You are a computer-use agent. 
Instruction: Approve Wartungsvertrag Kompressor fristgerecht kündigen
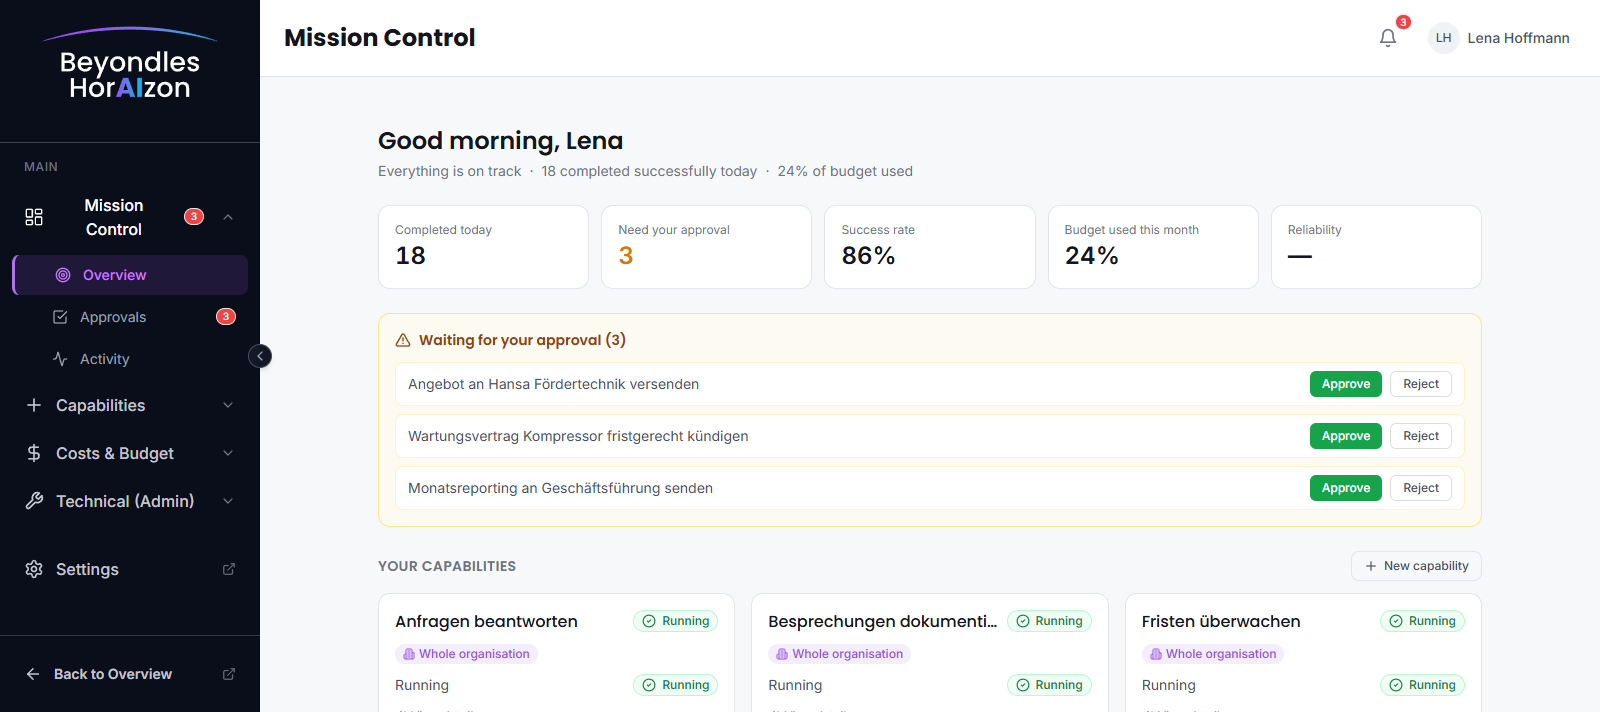coord(1346,436)
